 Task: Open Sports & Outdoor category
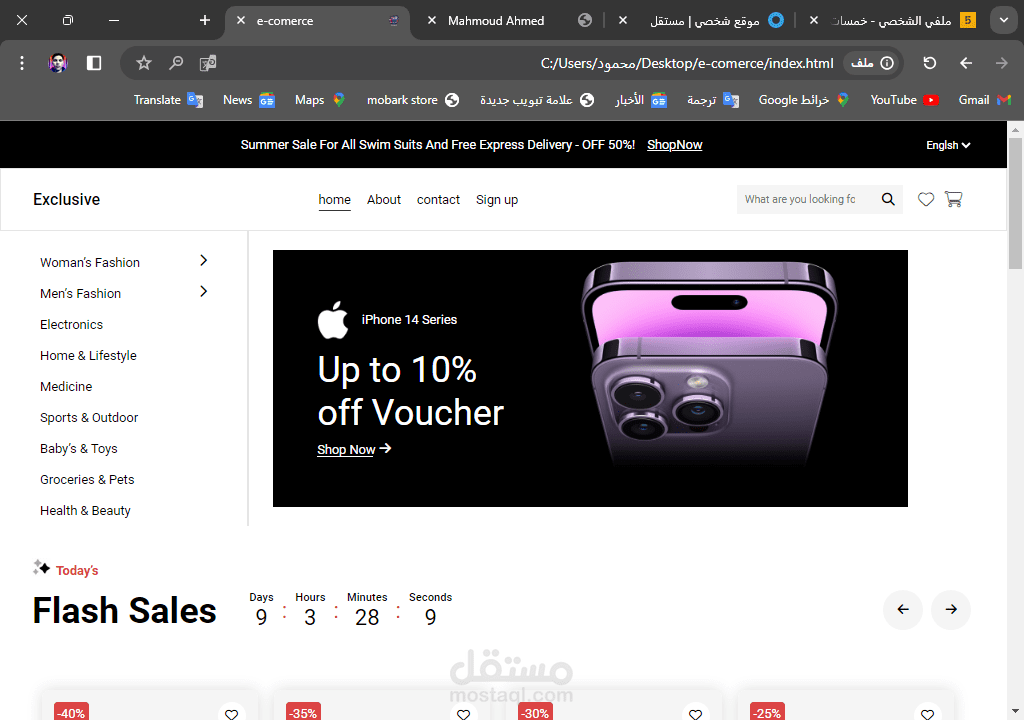click(x=89, y=417)
